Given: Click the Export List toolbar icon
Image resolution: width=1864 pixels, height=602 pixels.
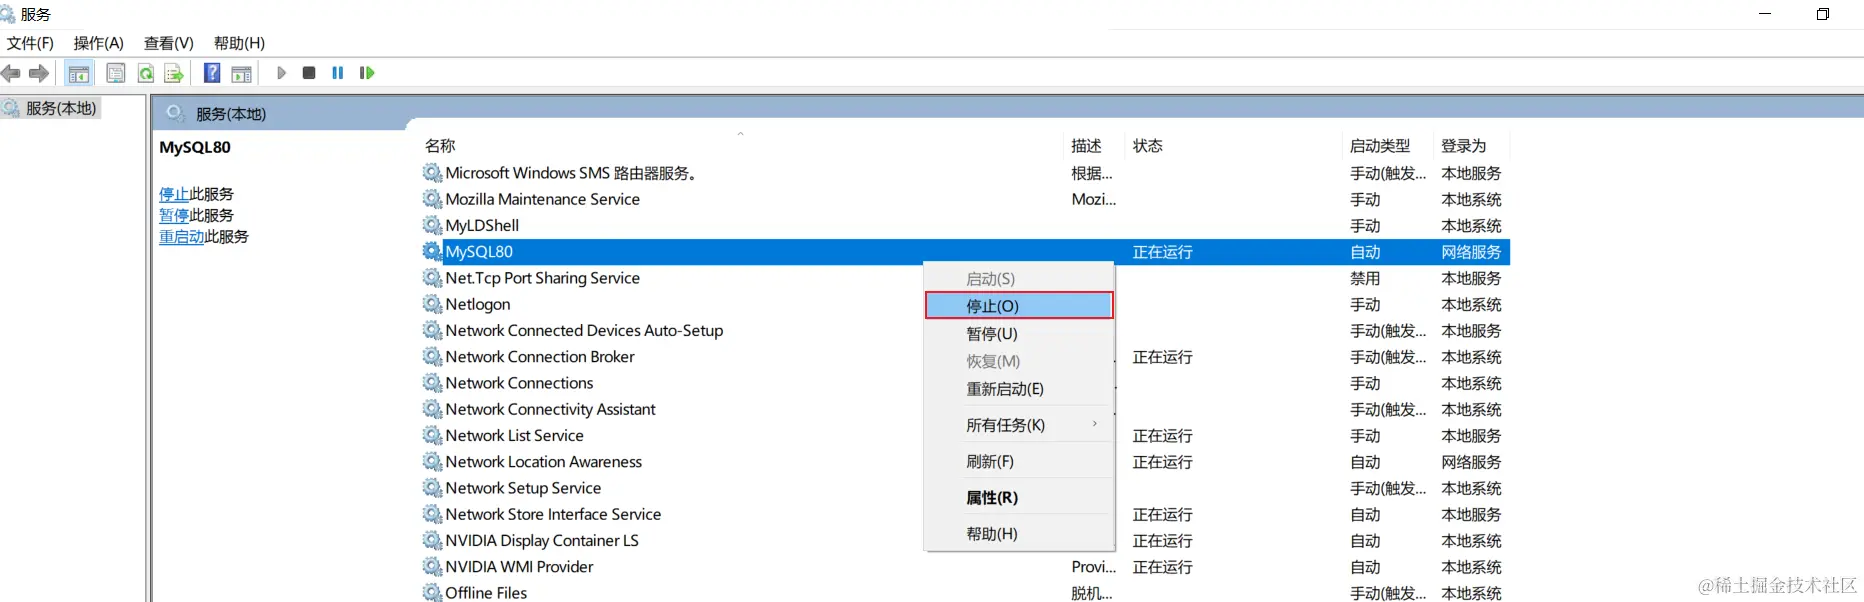Looking at the screenshot, I should click(x=174, y=73).
